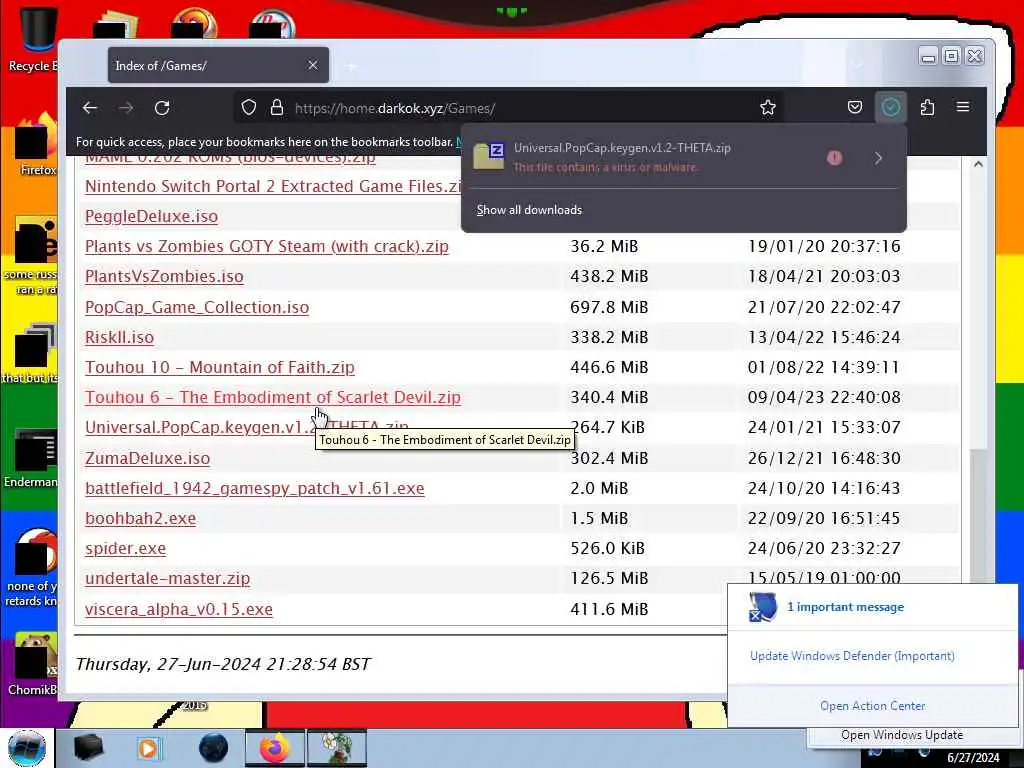Screen dimensions: 1024x768
Task: Click the red malware warning icon
Action: (835, 157)
